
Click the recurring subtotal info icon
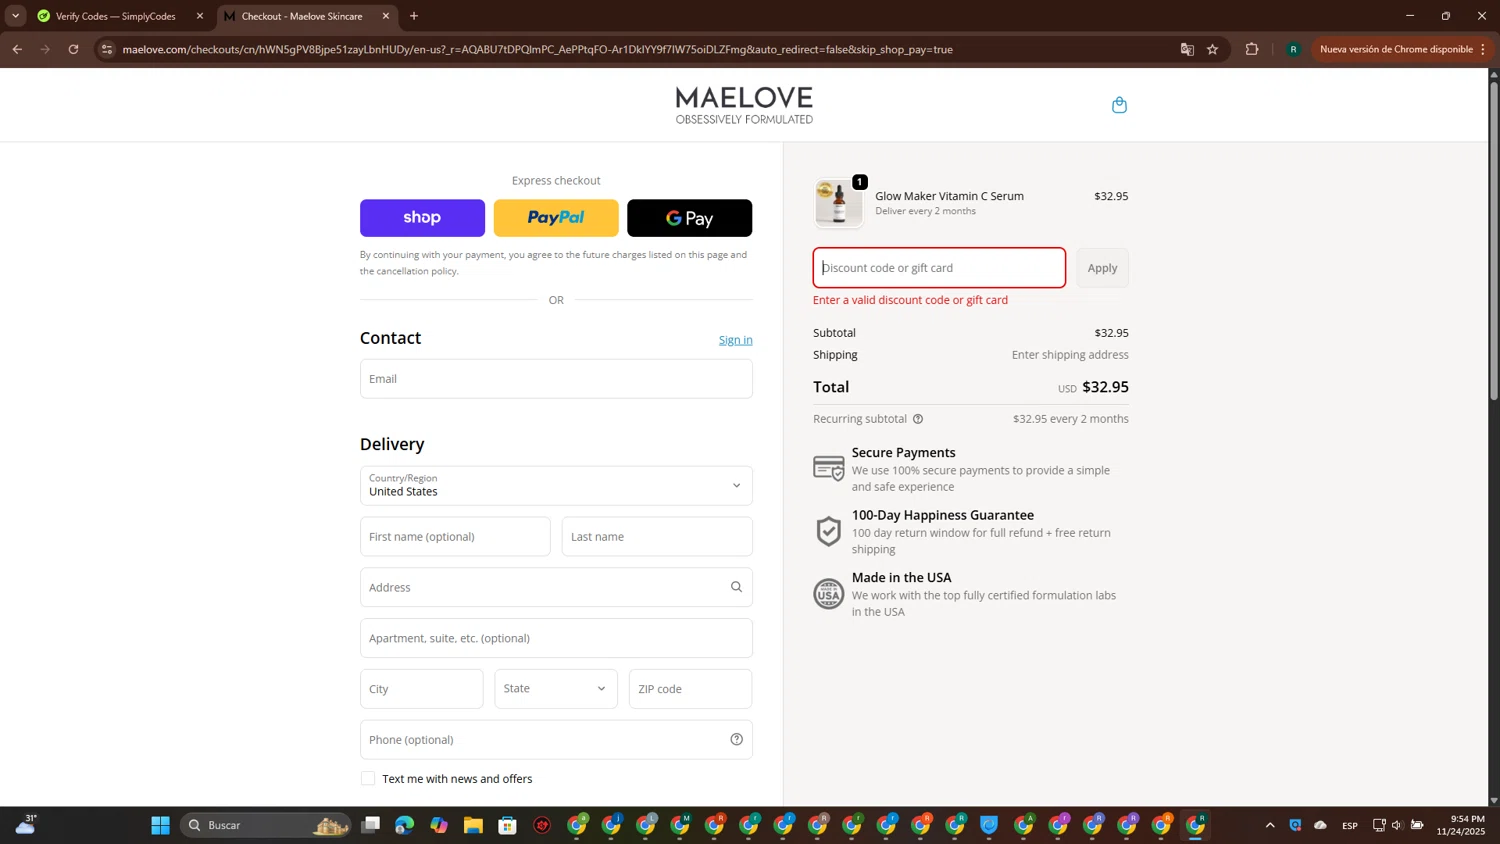(x=918, y=419)
